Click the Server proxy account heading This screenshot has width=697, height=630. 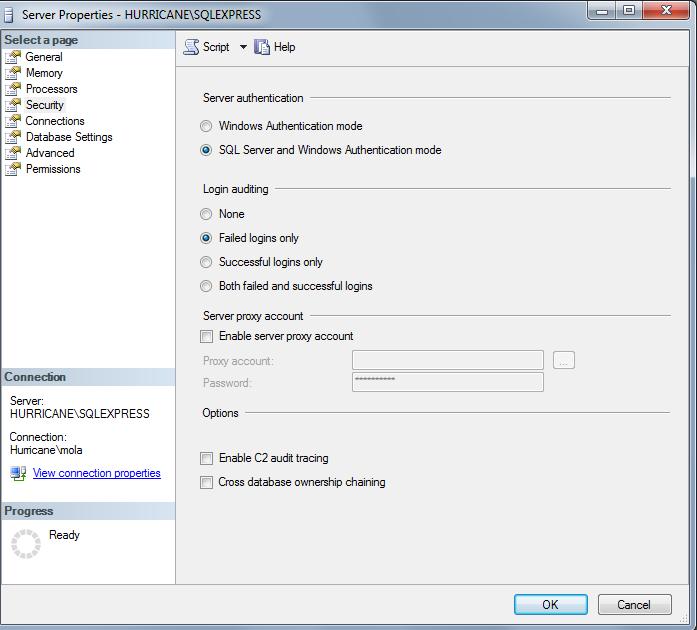[x=253, y=316]
